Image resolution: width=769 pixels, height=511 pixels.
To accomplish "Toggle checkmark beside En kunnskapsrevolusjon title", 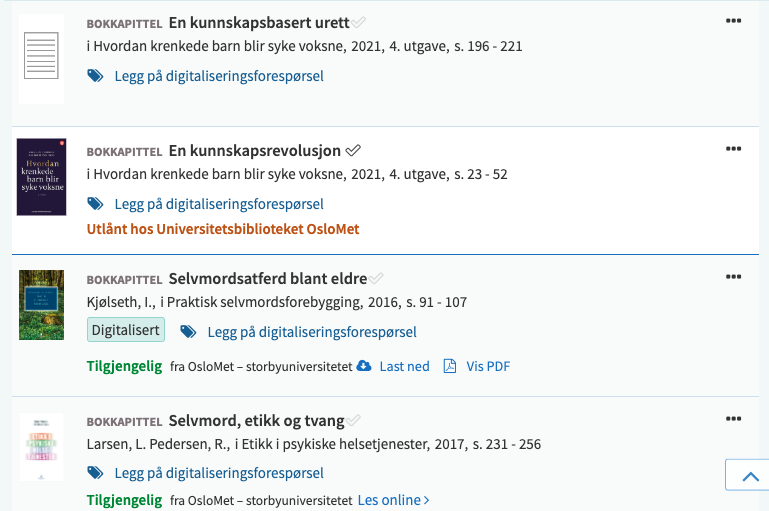I will click(x=353, y=150).
